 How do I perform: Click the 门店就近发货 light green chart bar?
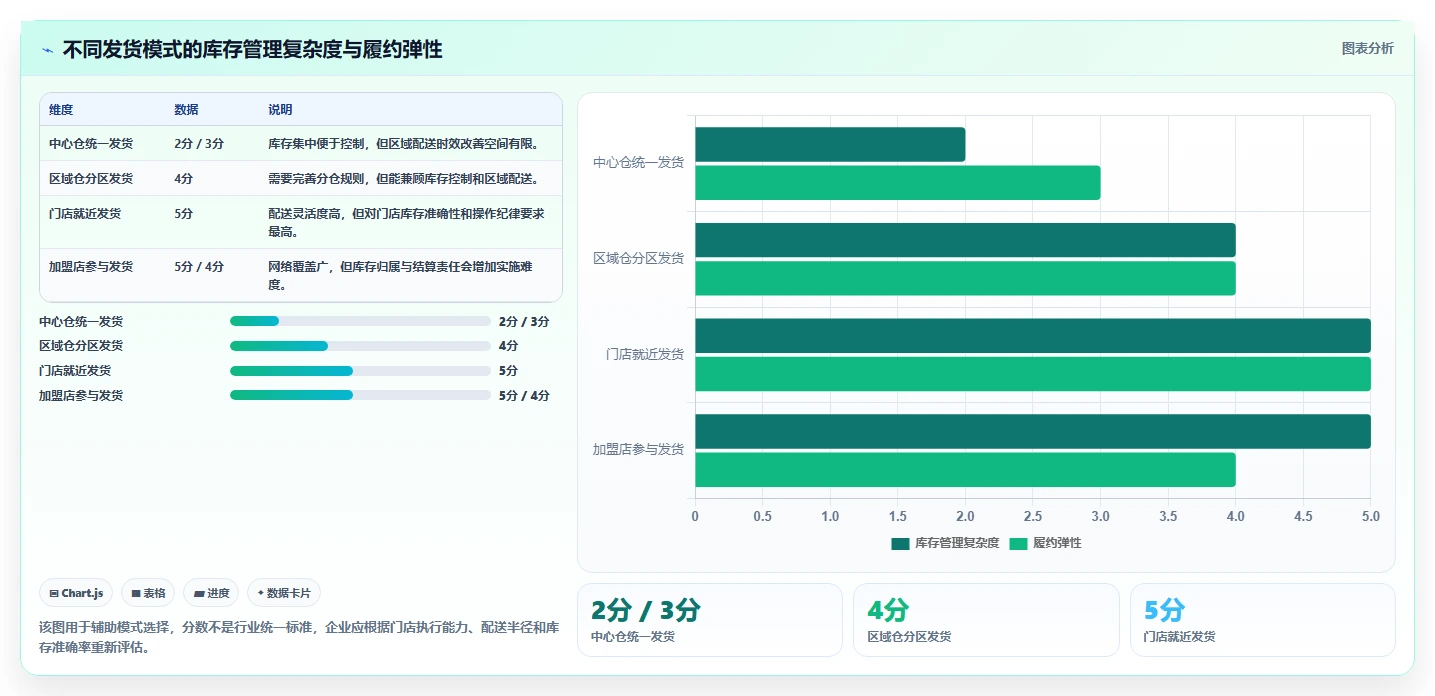coord(1033,374)
